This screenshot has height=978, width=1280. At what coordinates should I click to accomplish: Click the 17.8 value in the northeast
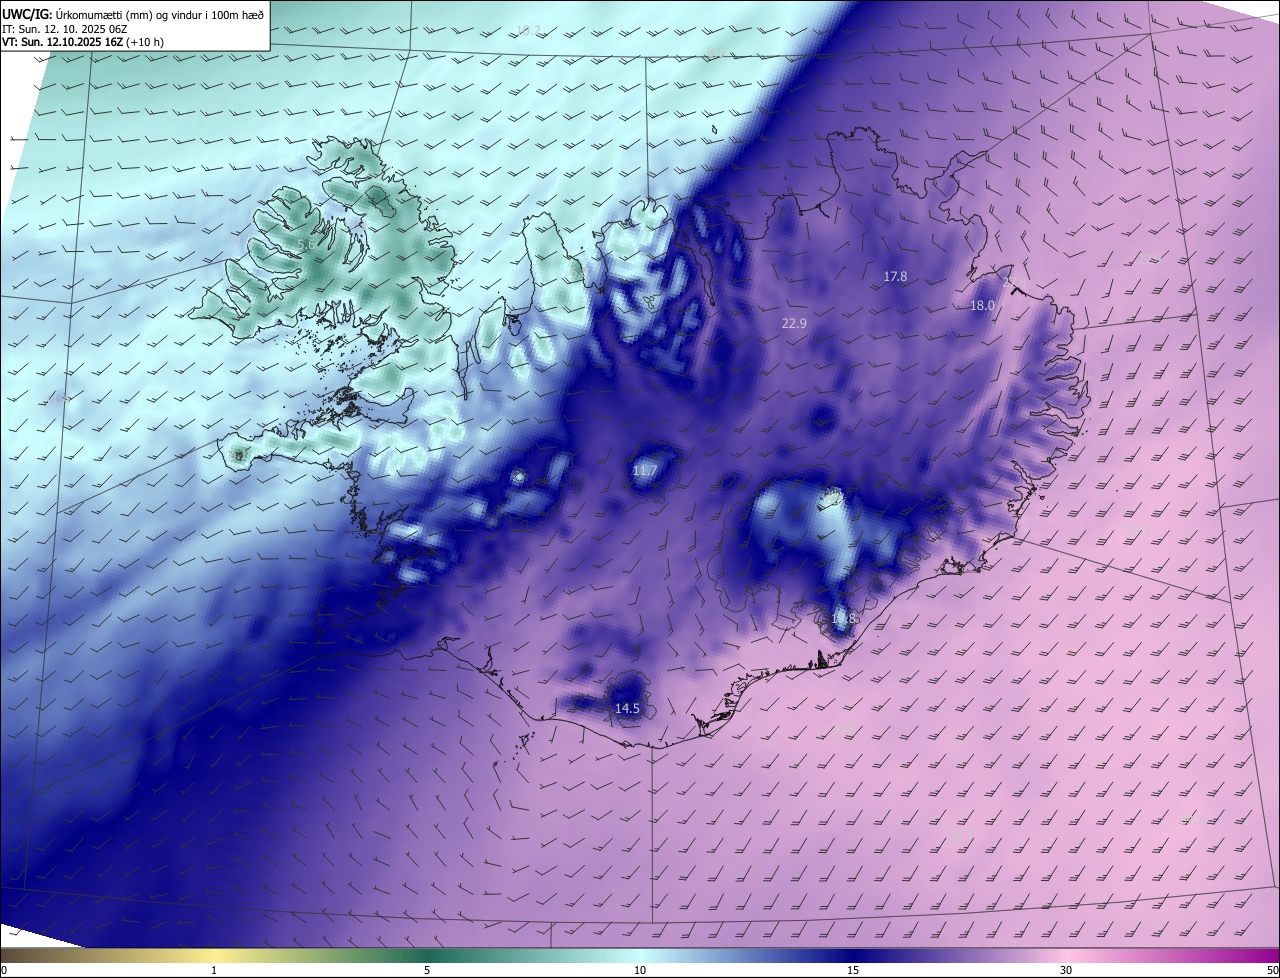click(x=895, y=276)
